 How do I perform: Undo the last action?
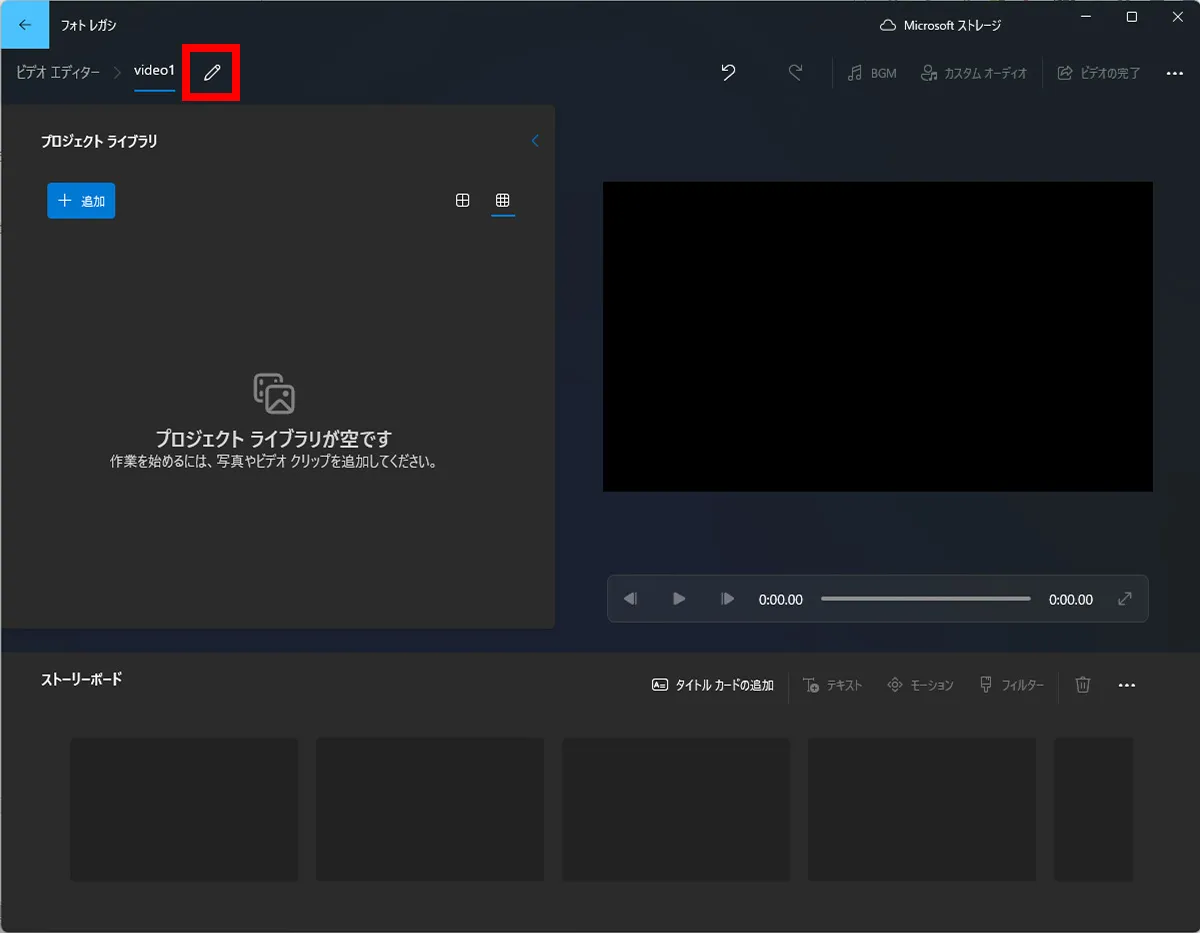(x=727, y=72)
